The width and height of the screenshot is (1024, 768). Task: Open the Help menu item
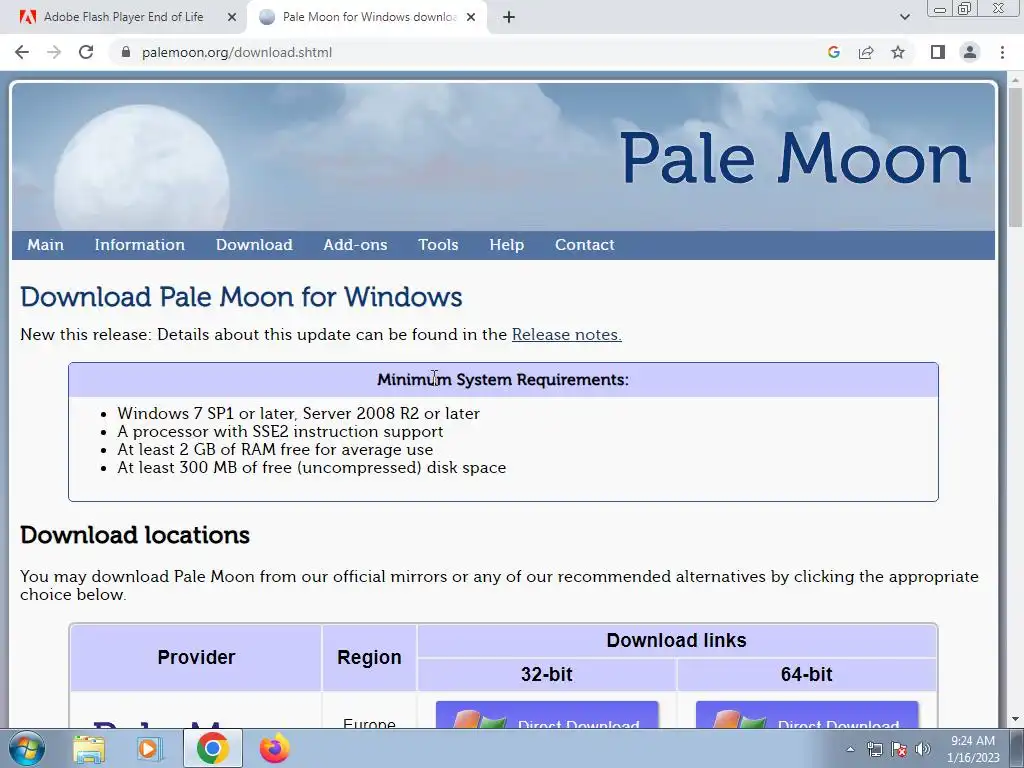(x=507, y=245)
